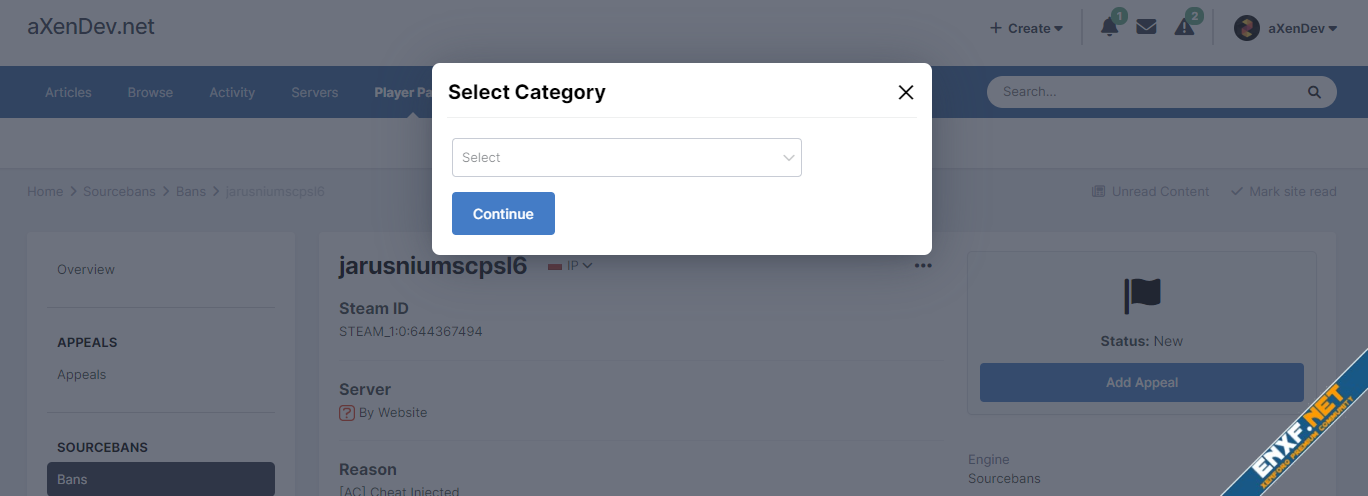Select Bans in the sidebar
This screenshot has height=496, width=1368.
coord(160,479)
